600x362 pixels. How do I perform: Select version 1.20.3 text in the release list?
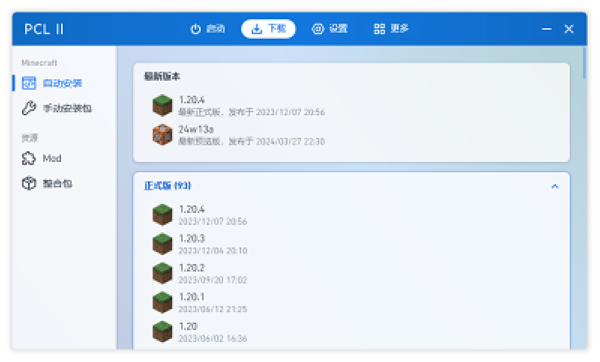click(192, 239)
